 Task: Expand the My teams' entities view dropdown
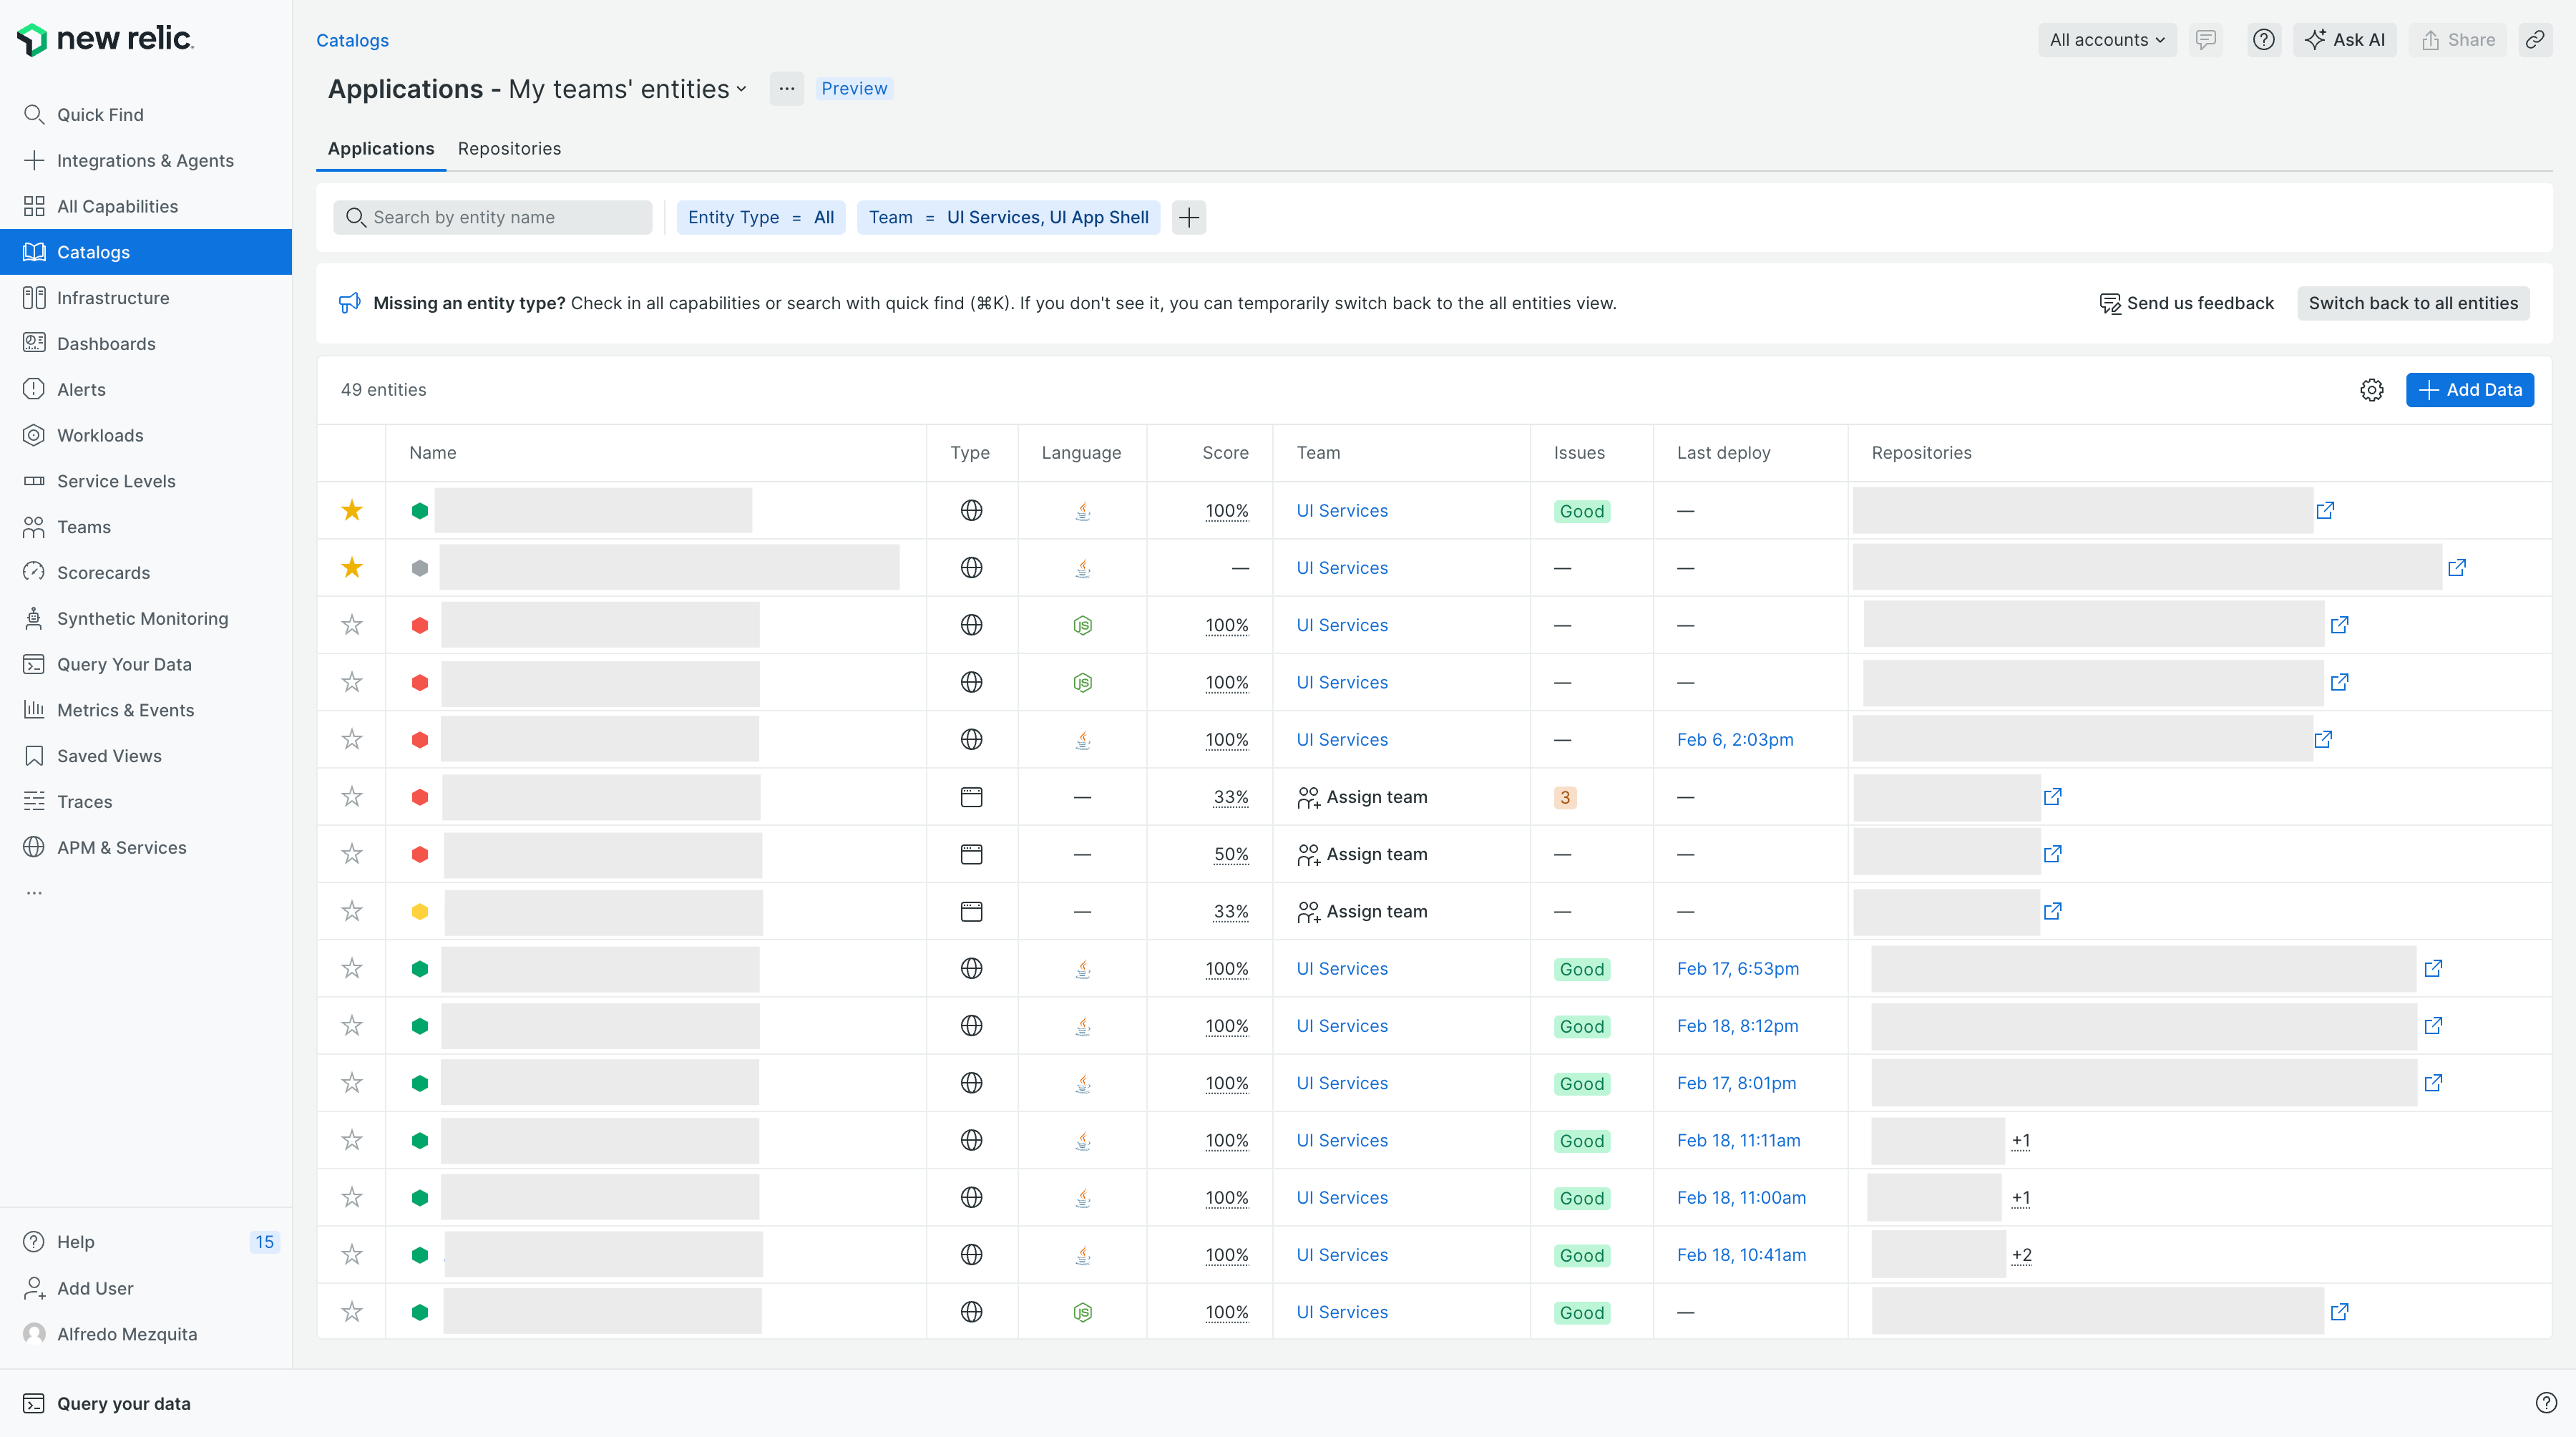pos(628,89)
